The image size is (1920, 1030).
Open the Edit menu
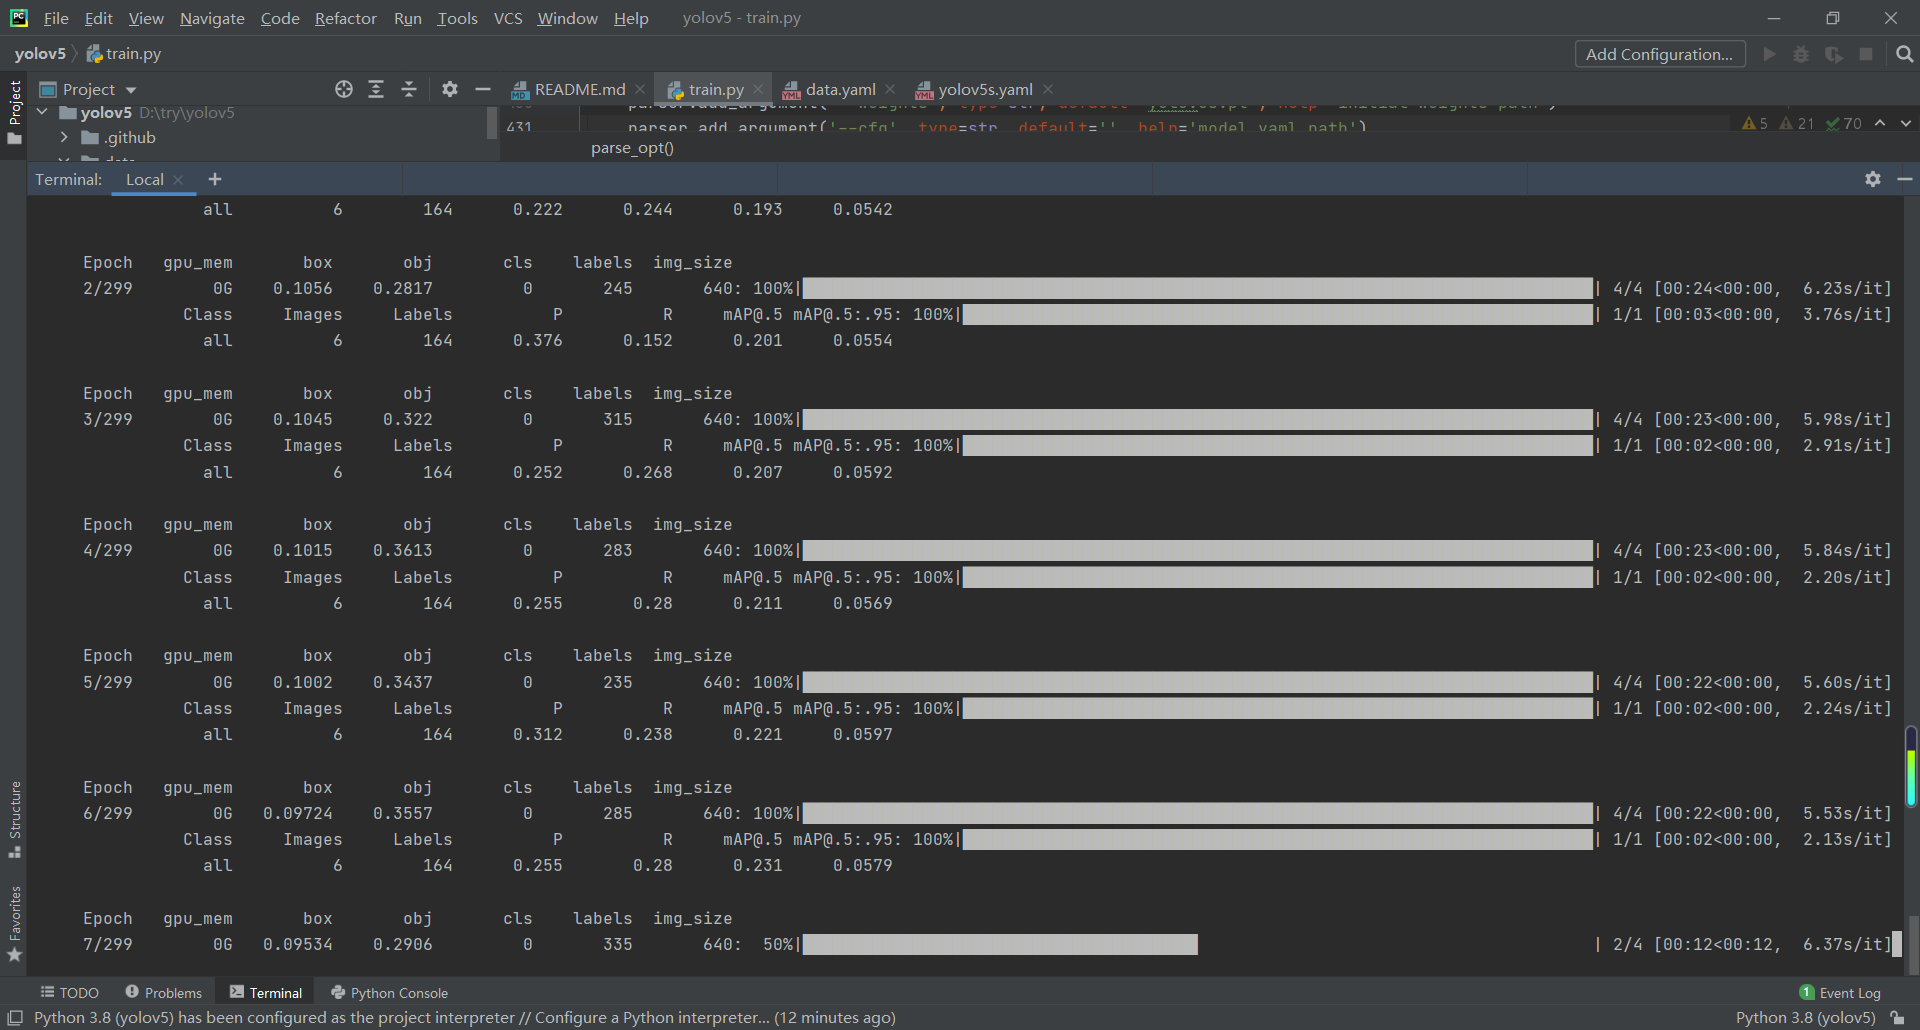pos(98,18)
